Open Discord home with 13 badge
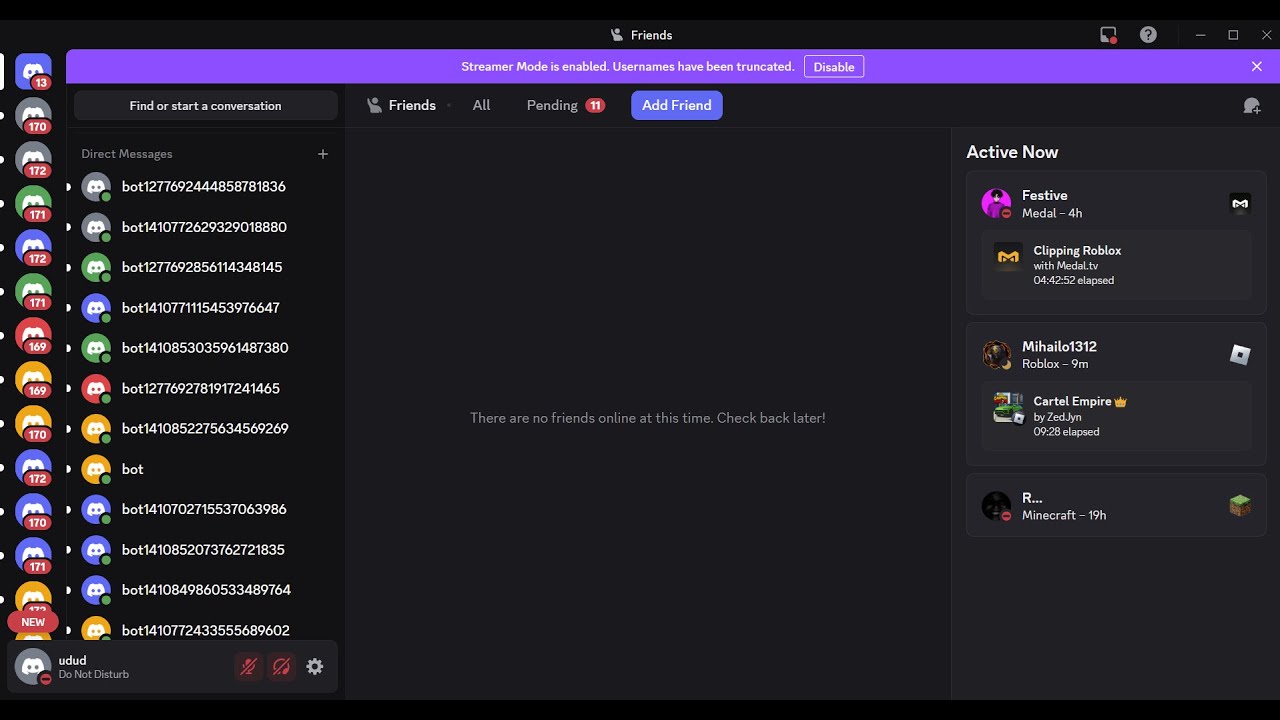Screen dimensions: 1280x720 coord(34,71)
